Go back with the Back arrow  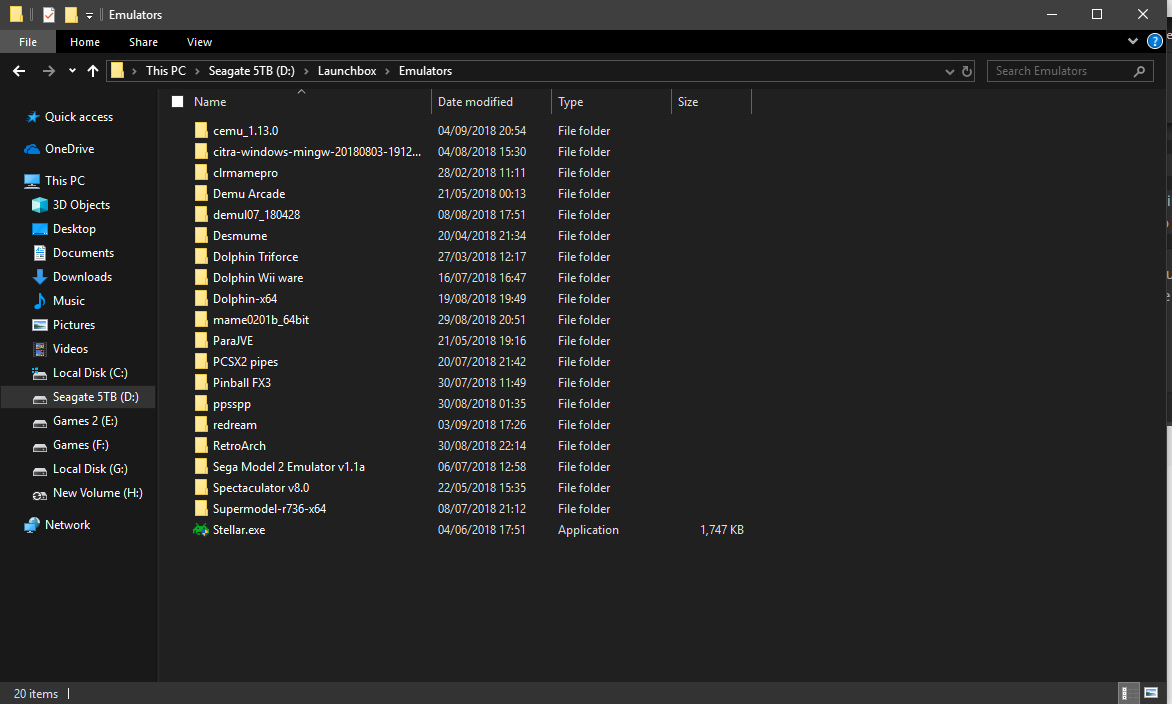(19, 71)
